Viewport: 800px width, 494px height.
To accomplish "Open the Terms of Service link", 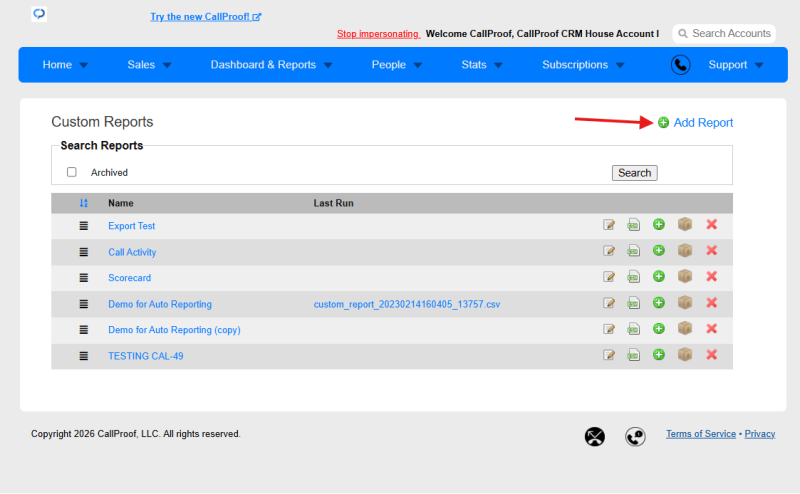I will (x=701, y=434).
